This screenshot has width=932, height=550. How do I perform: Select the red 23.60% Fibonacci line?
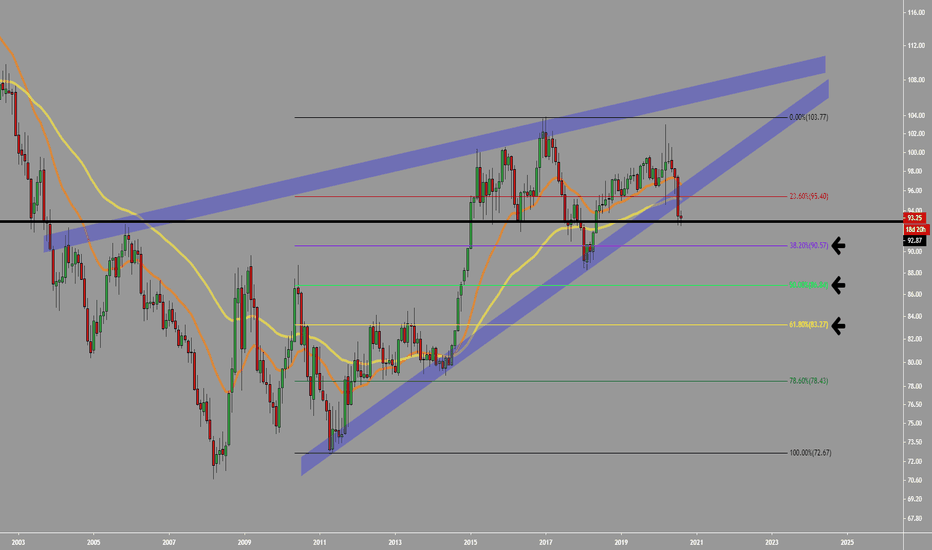541,196
